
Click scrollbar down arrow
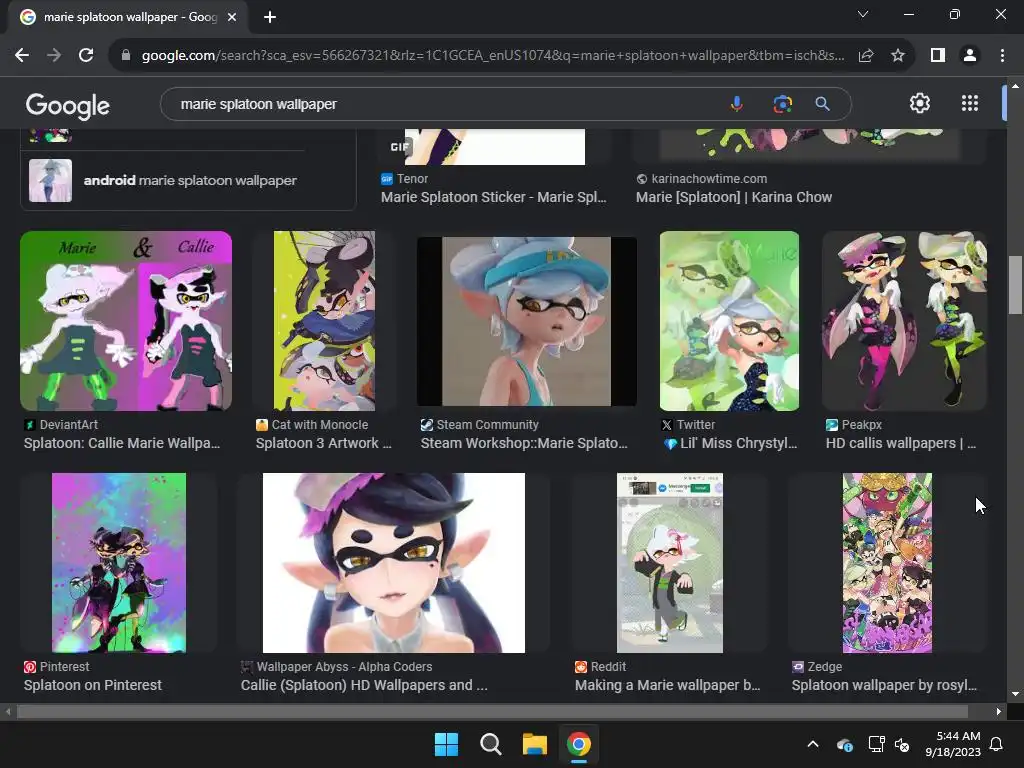tap(1015, 694)
